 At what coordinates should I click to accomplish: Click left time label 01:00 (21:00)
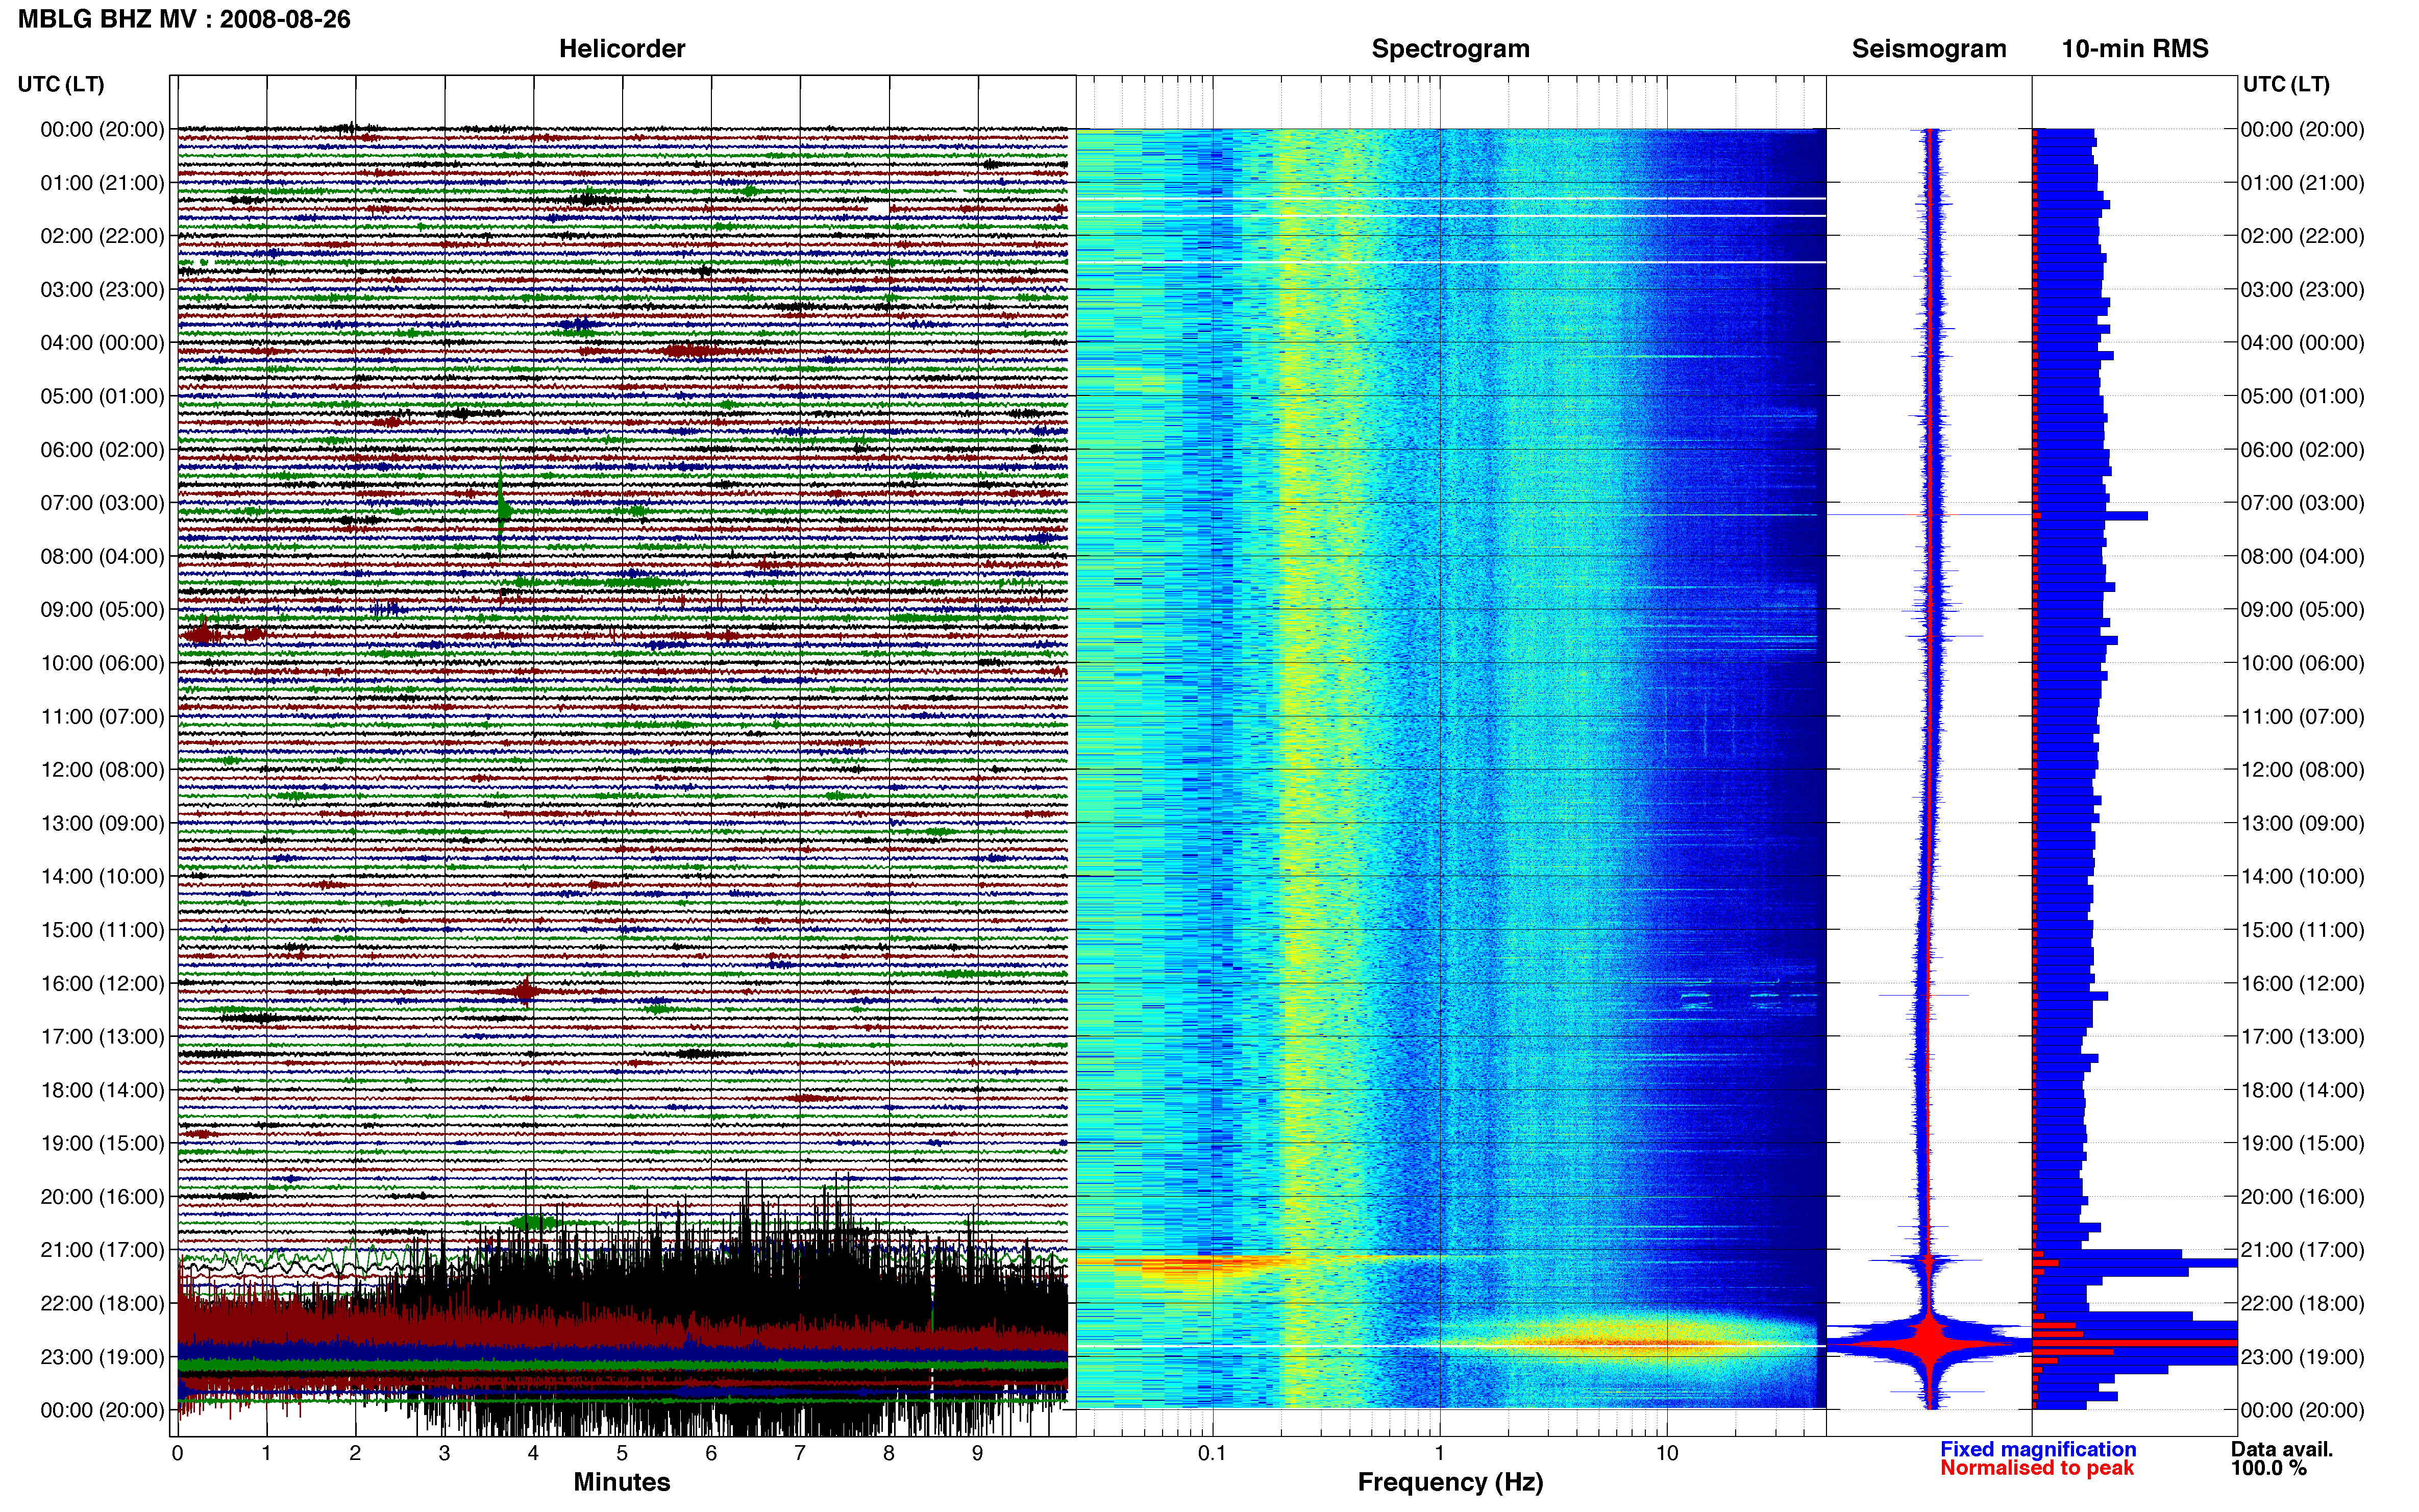point(102,183)
